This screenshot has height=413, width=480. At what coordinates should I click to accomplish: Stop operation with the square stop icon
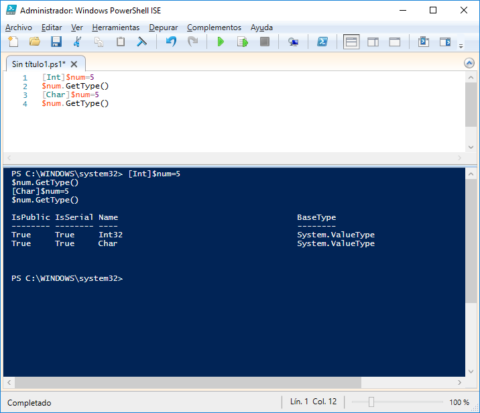tap(265, 42)
